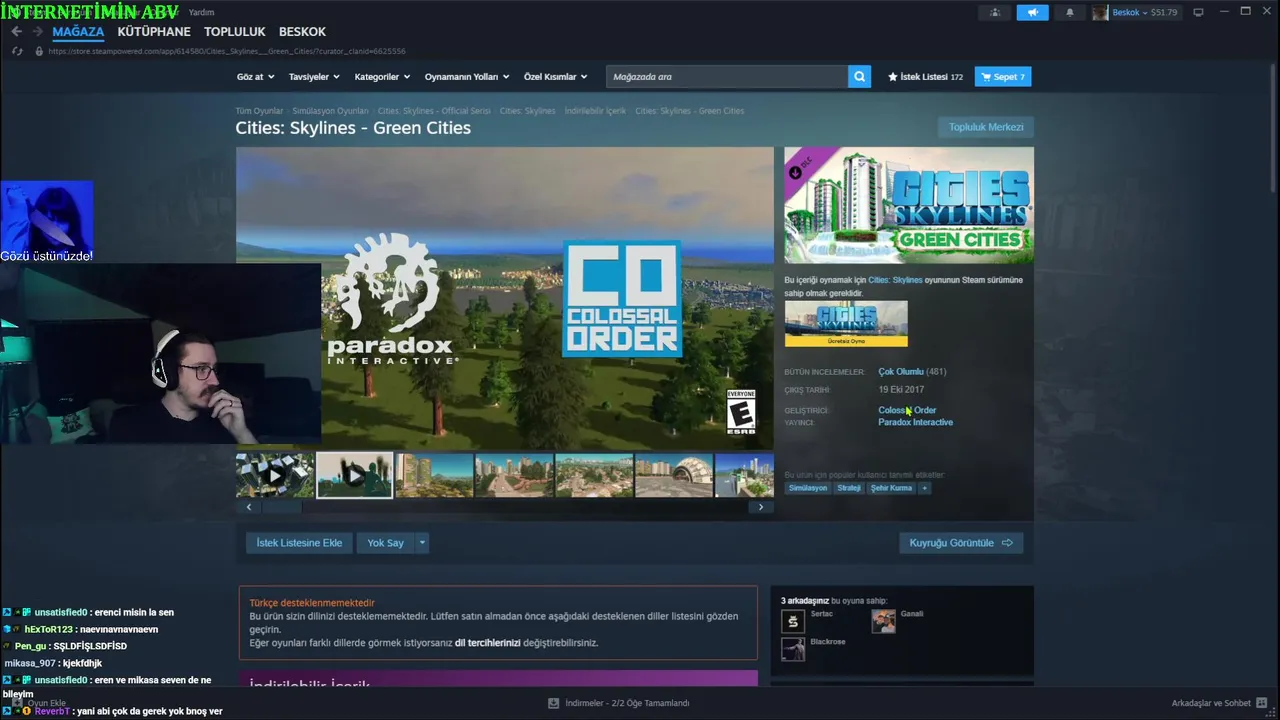The image size is (1280, 720).
Task: Open Paradox Interactive publisher link
Action: point(915,422)
